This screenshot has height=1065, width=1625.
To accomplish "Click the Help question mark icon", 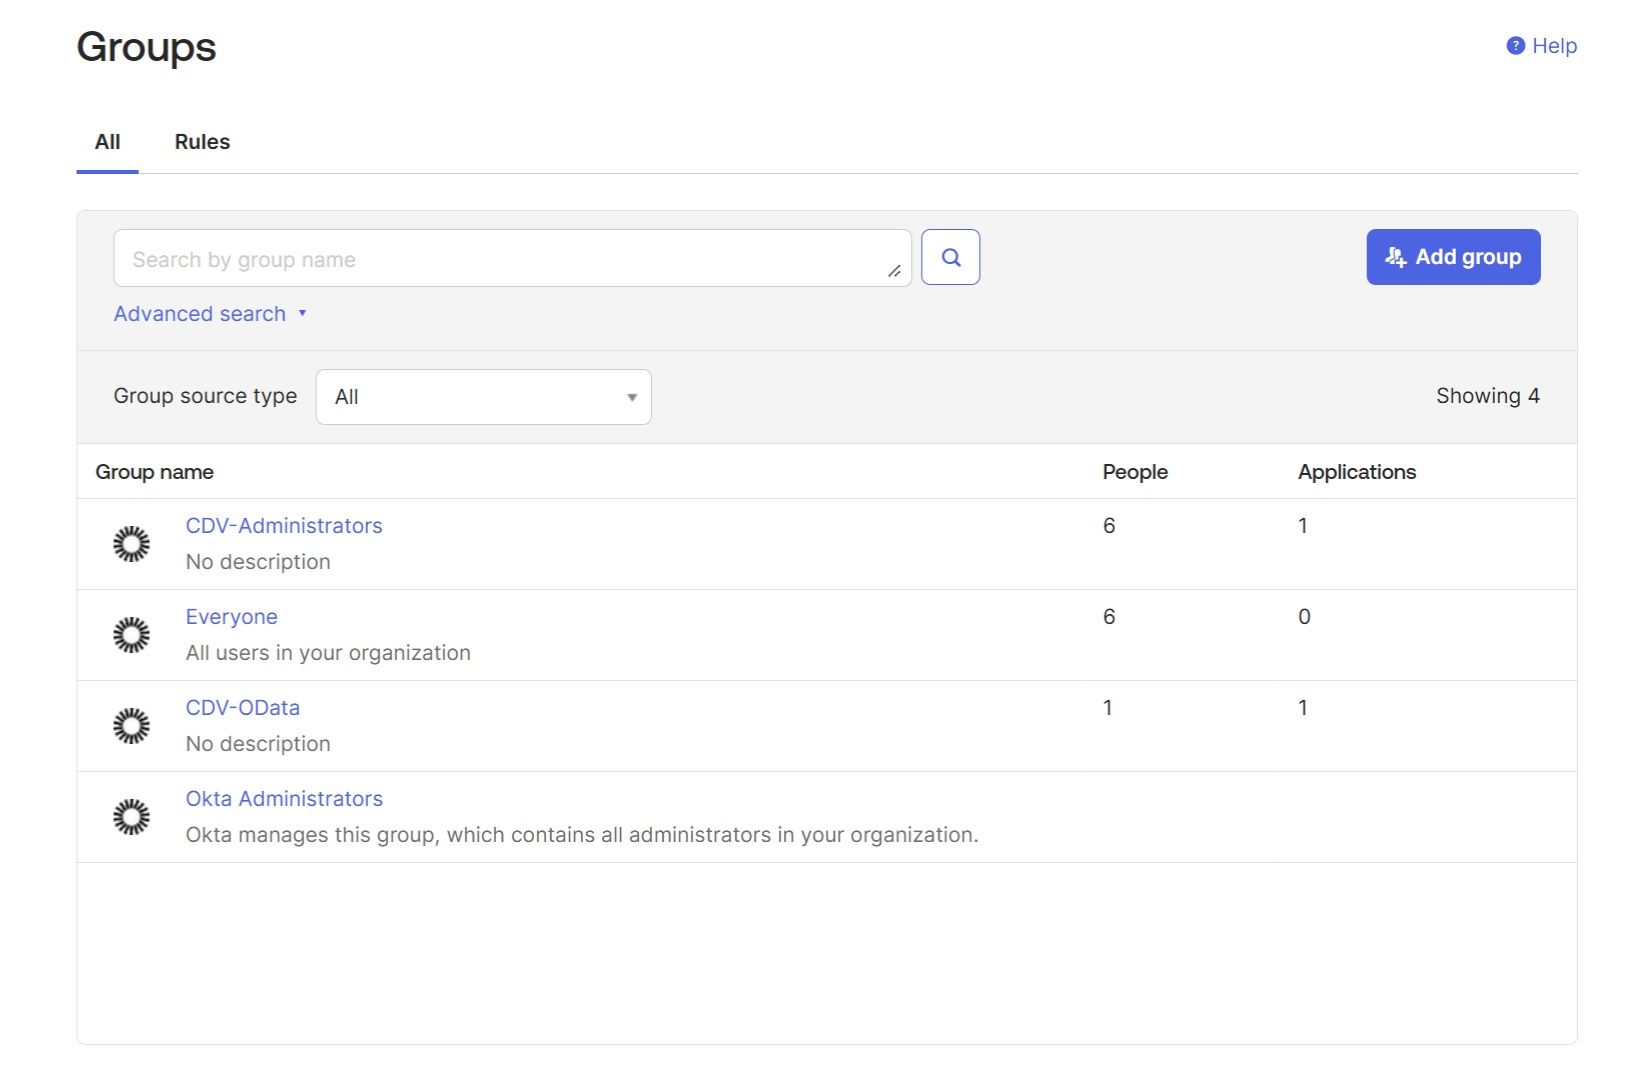I will click(1515, 46).
